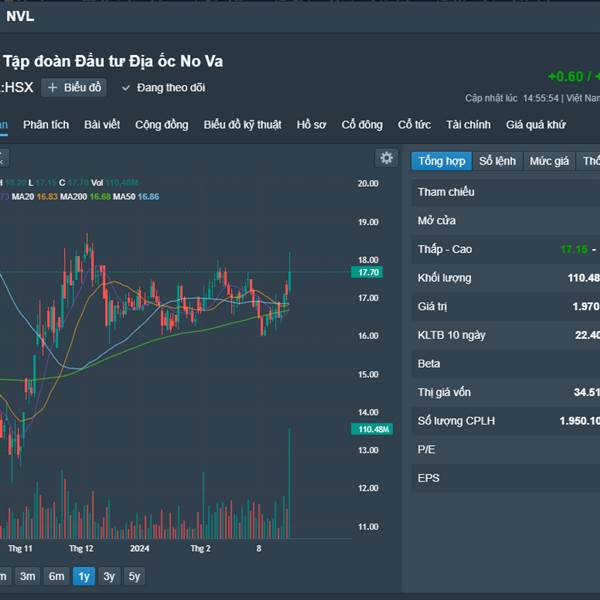Open the Biểu đồ kỹ thuật tab
The height and width of the screenshot is (600, 600).
pos(242,125)
